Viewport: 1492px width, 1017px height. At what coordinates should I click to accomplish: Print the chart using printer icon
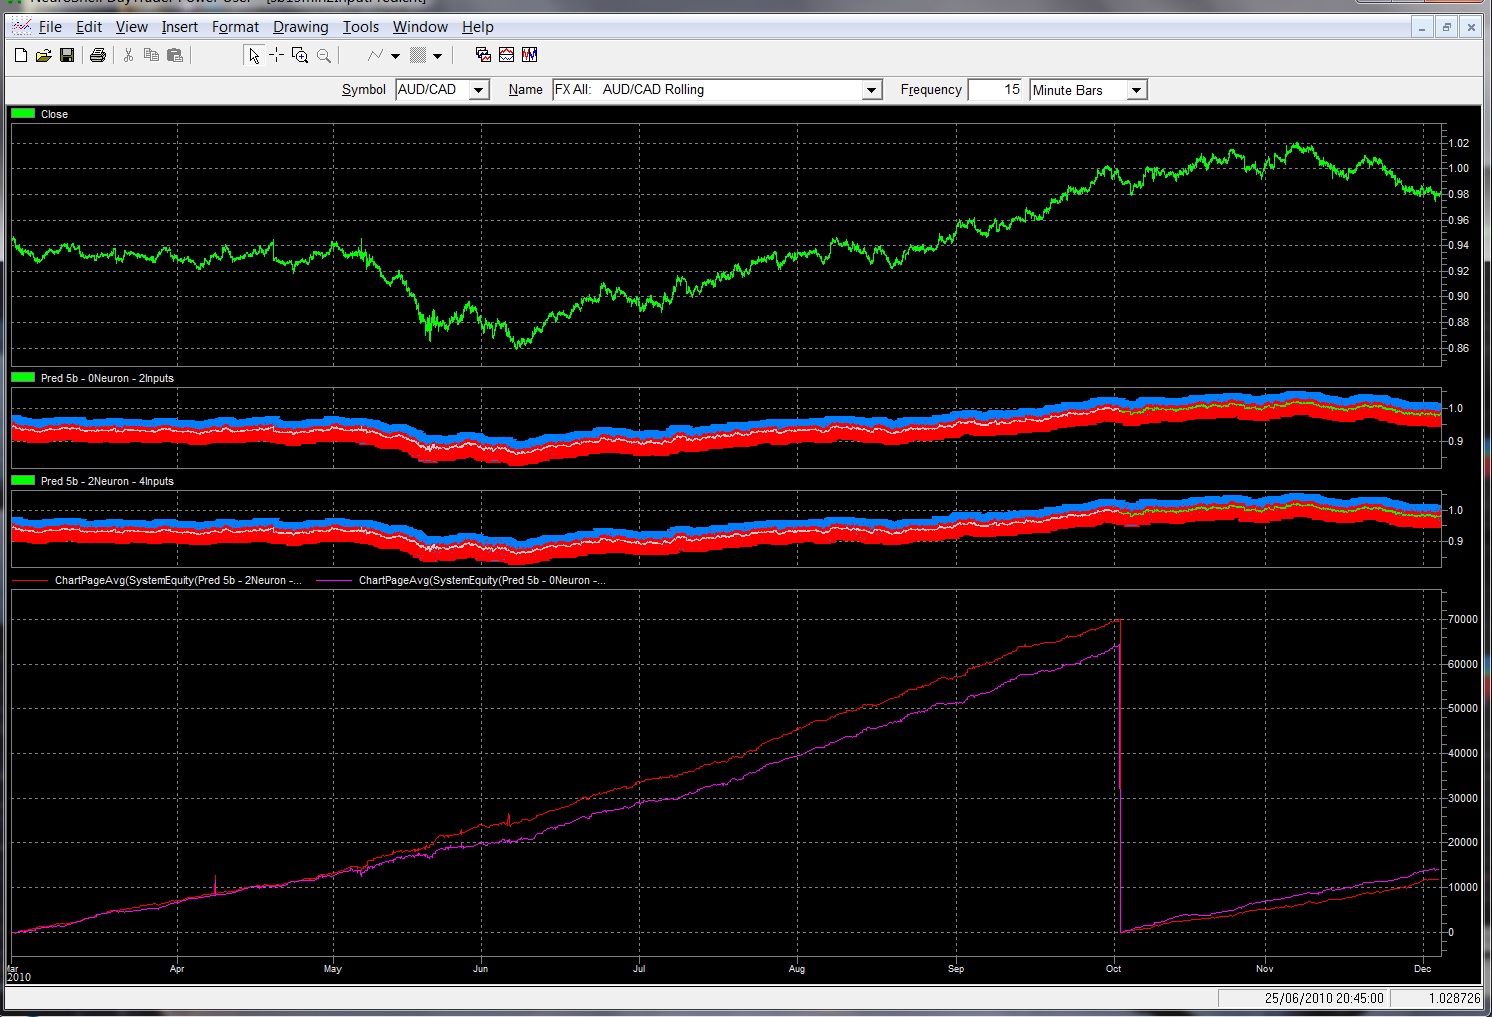pos(97,56)
